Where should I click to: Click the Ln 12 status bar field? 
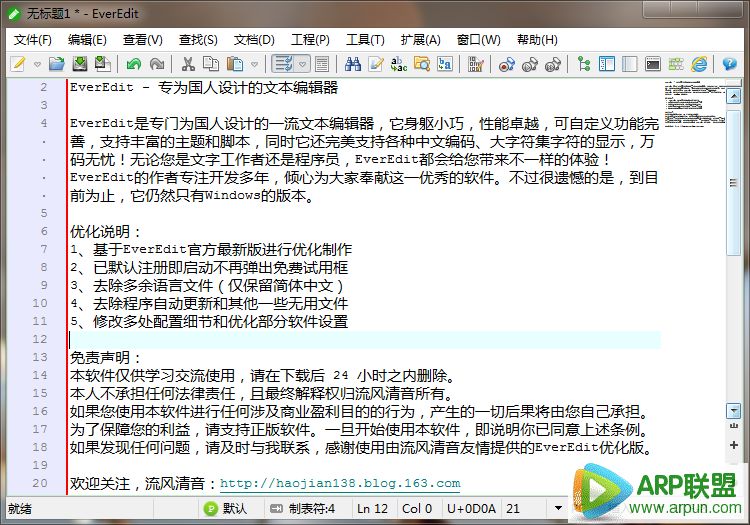[372, 509]
